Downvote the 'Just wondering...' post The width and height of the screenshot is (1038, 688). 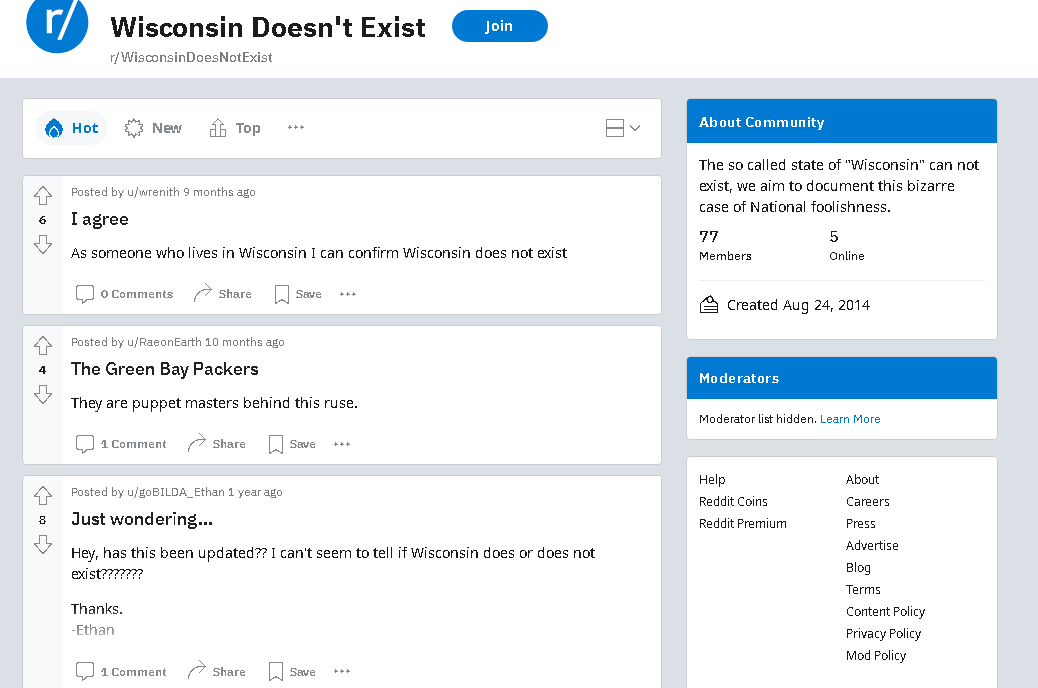coord(43,544)
